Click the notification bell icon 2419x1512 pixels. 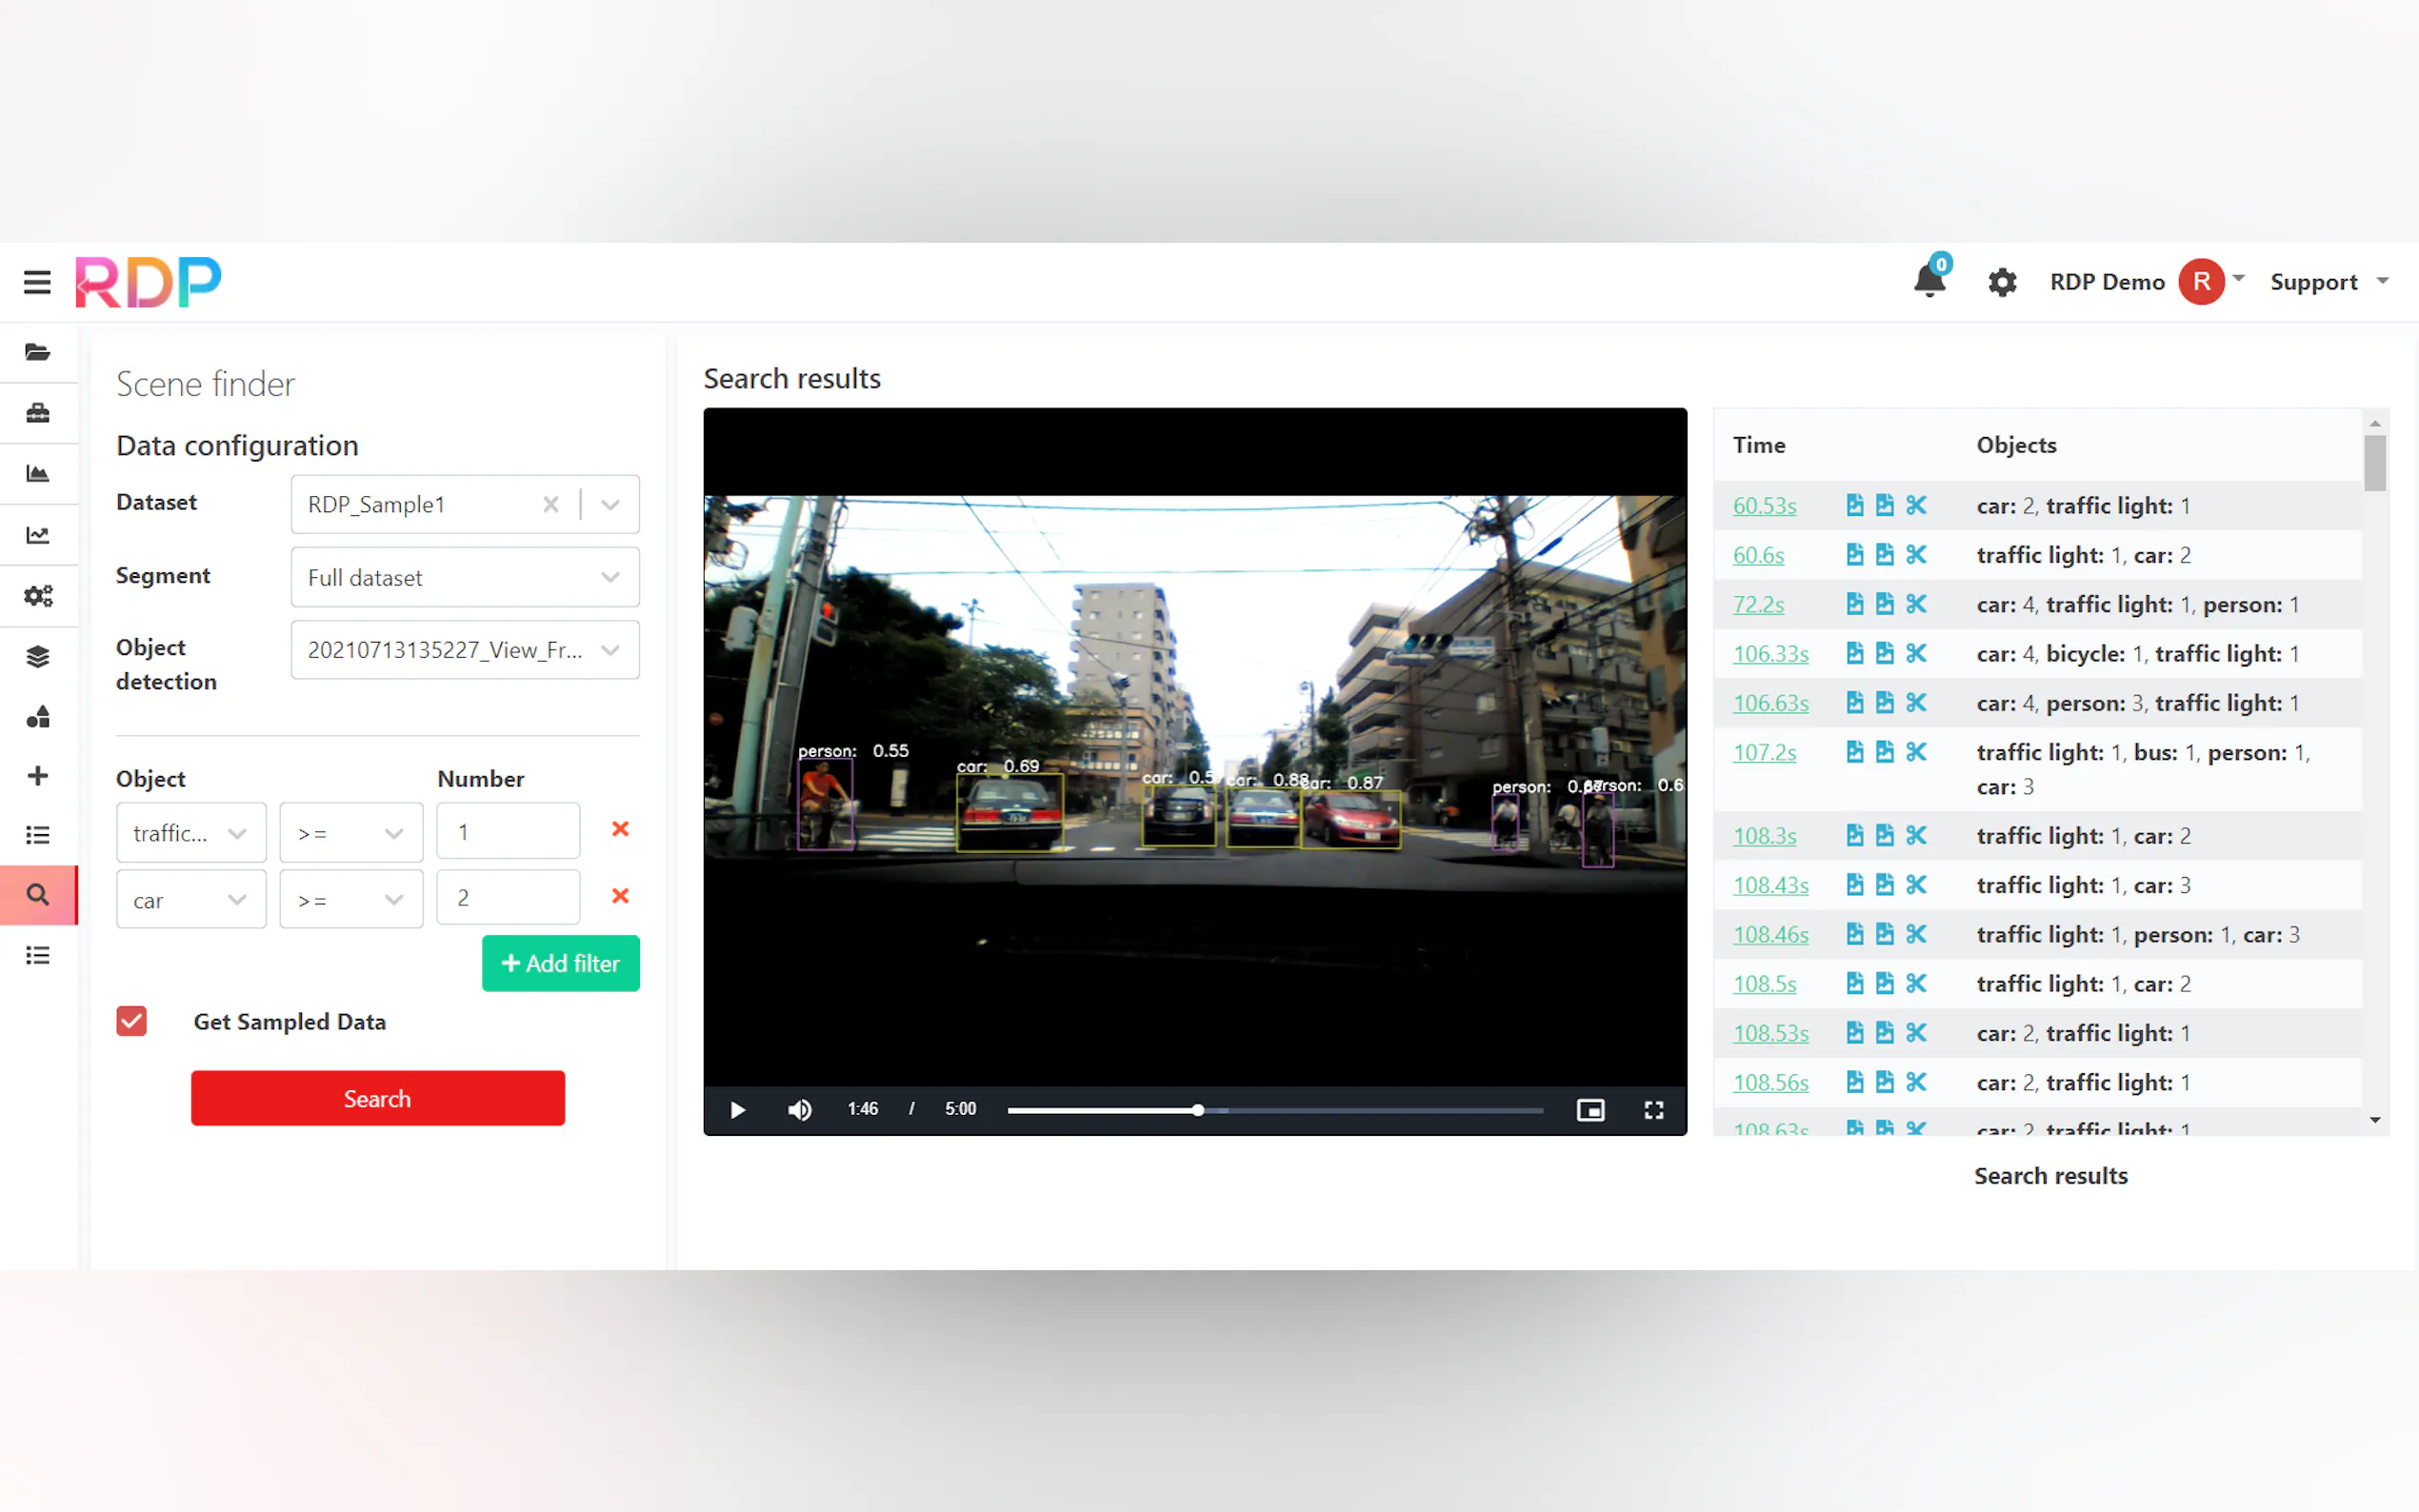coord(1929,281)
